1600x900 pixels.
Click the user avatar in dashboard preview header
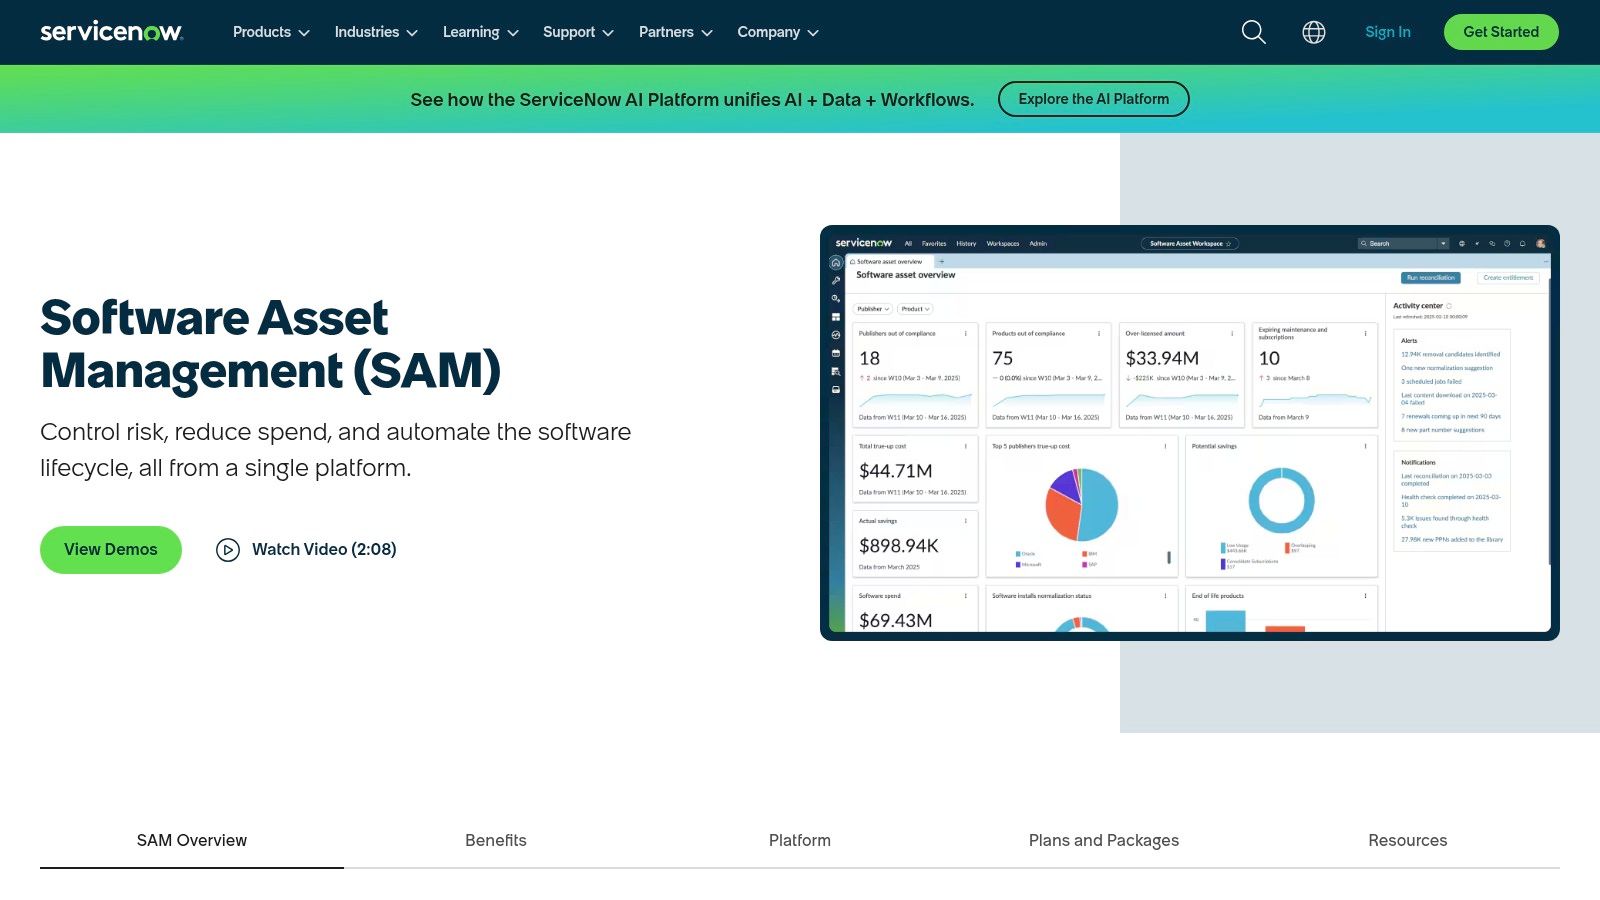tap(1541, 243)
